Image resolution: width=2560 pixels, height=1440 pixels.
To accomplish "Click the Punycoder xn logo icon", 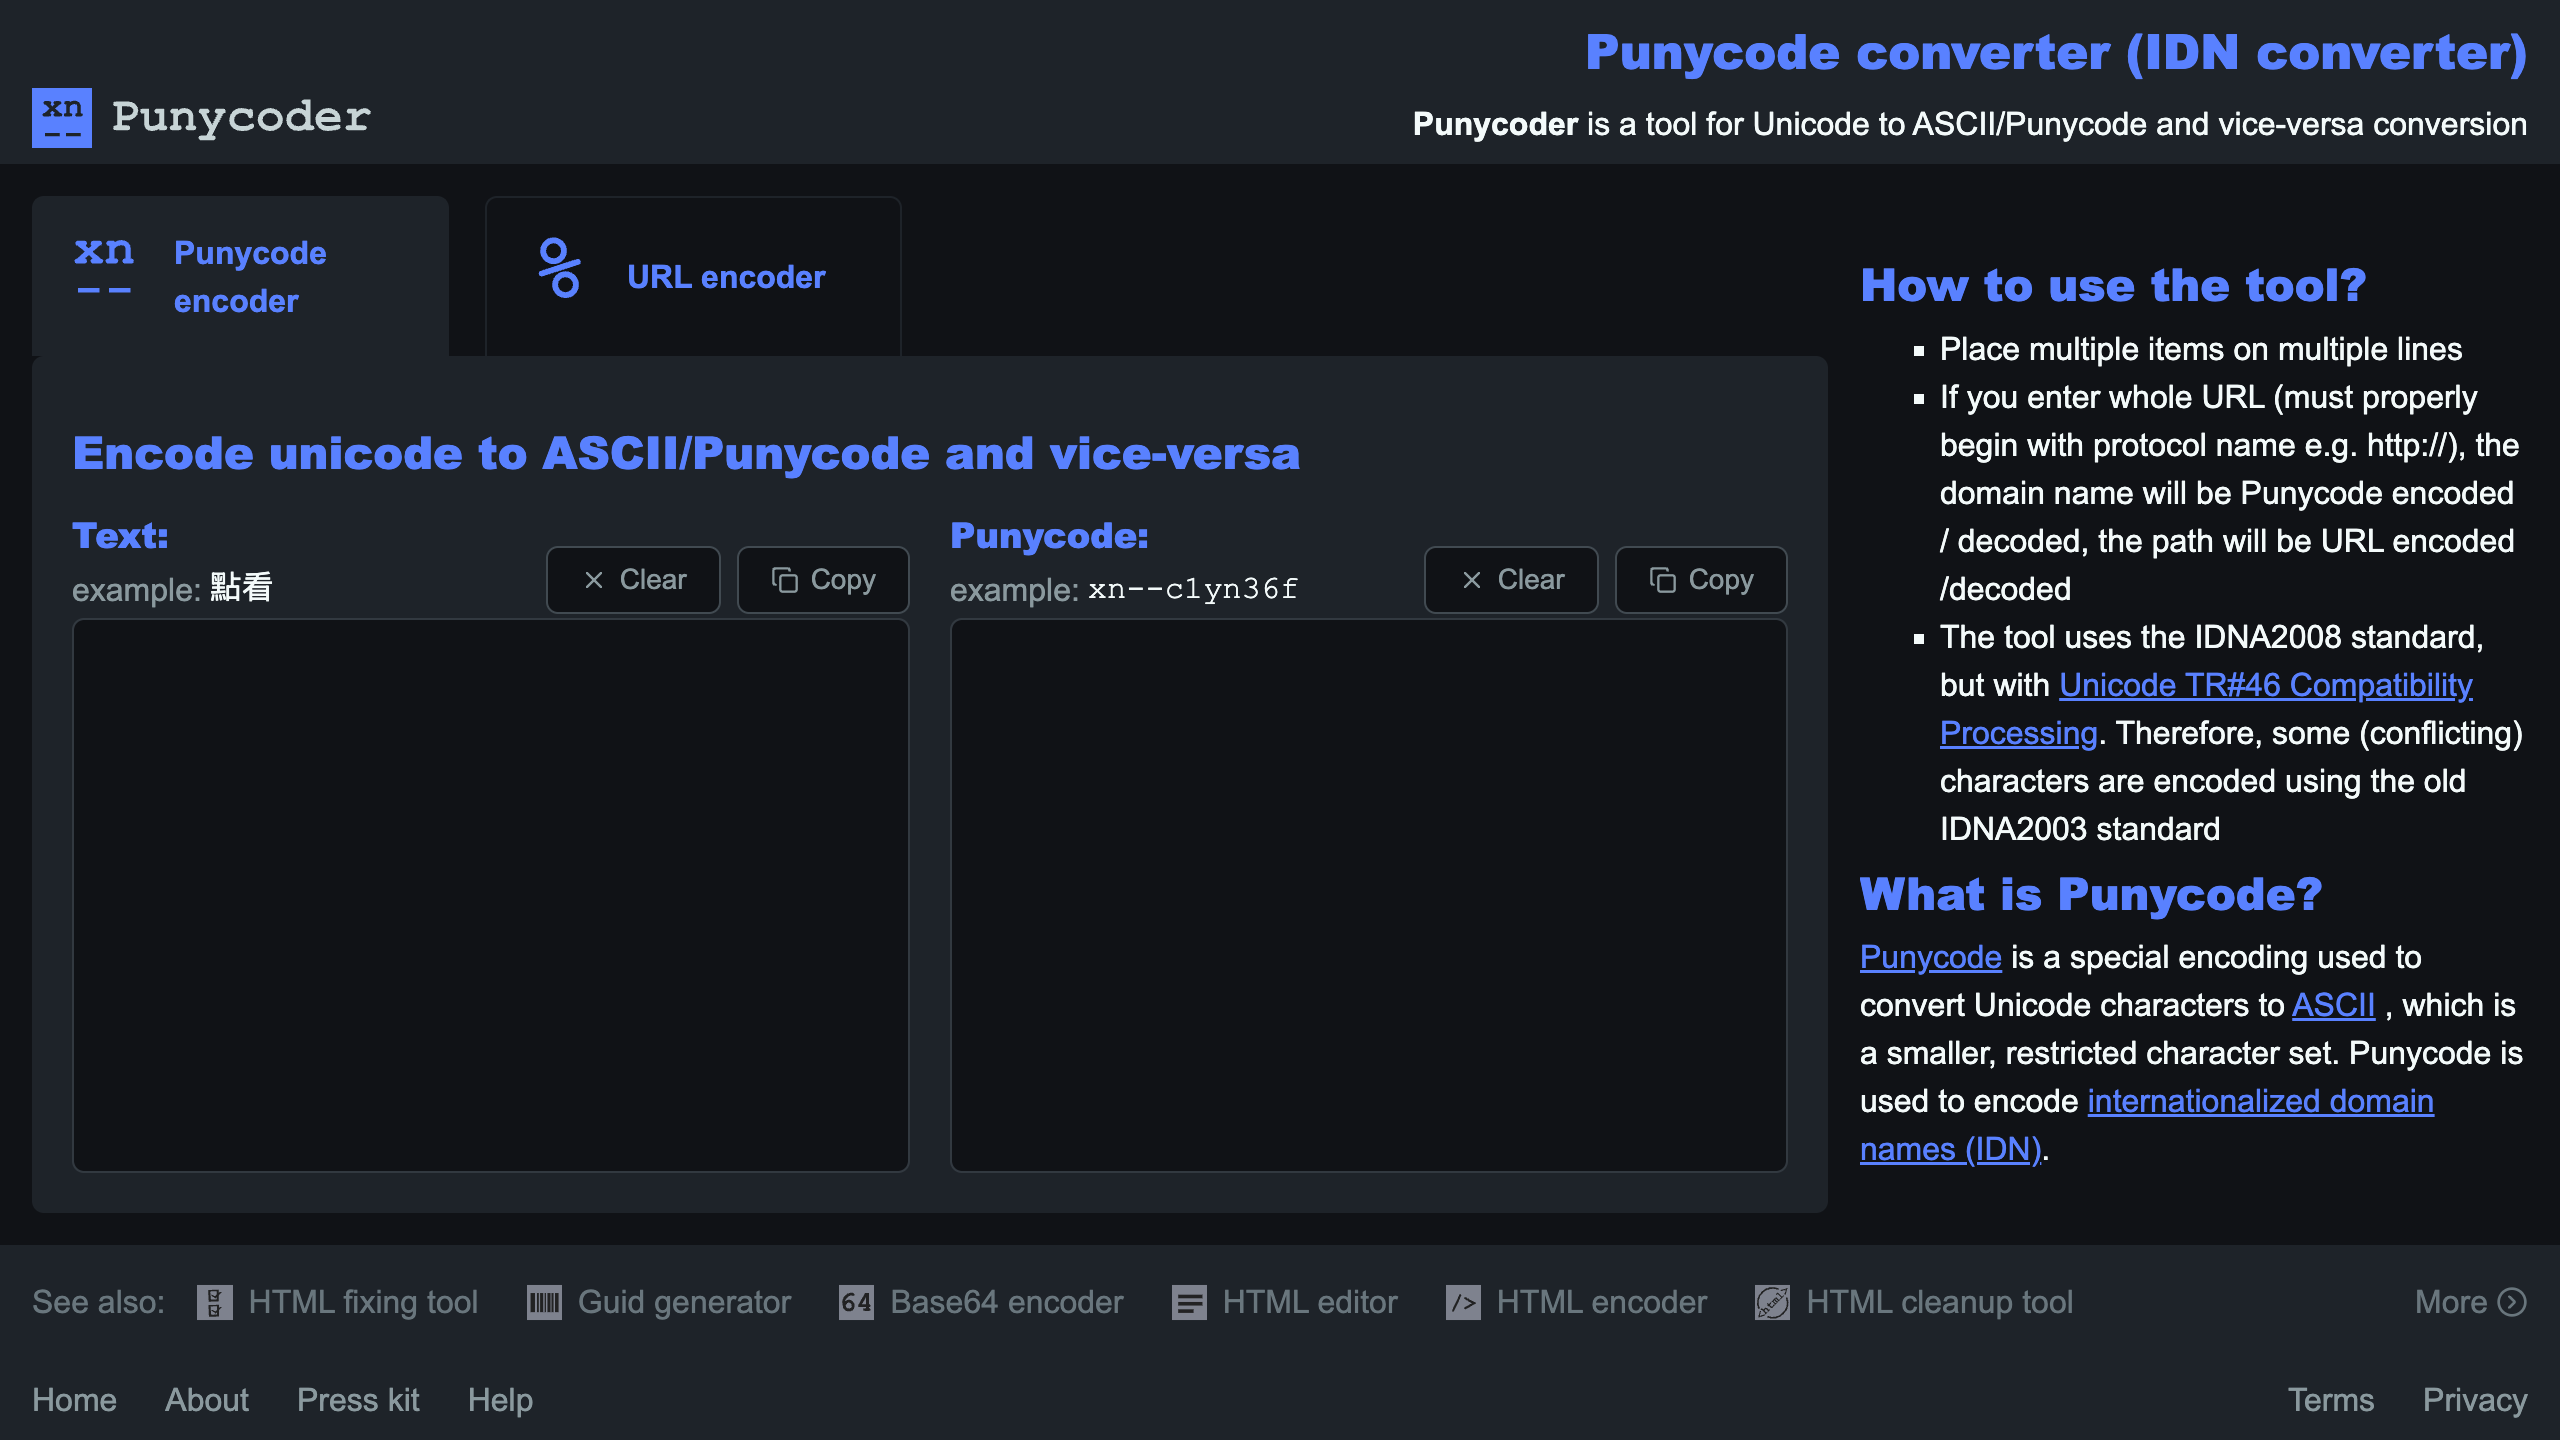I will pyautogui.click(x=62, y=118).
